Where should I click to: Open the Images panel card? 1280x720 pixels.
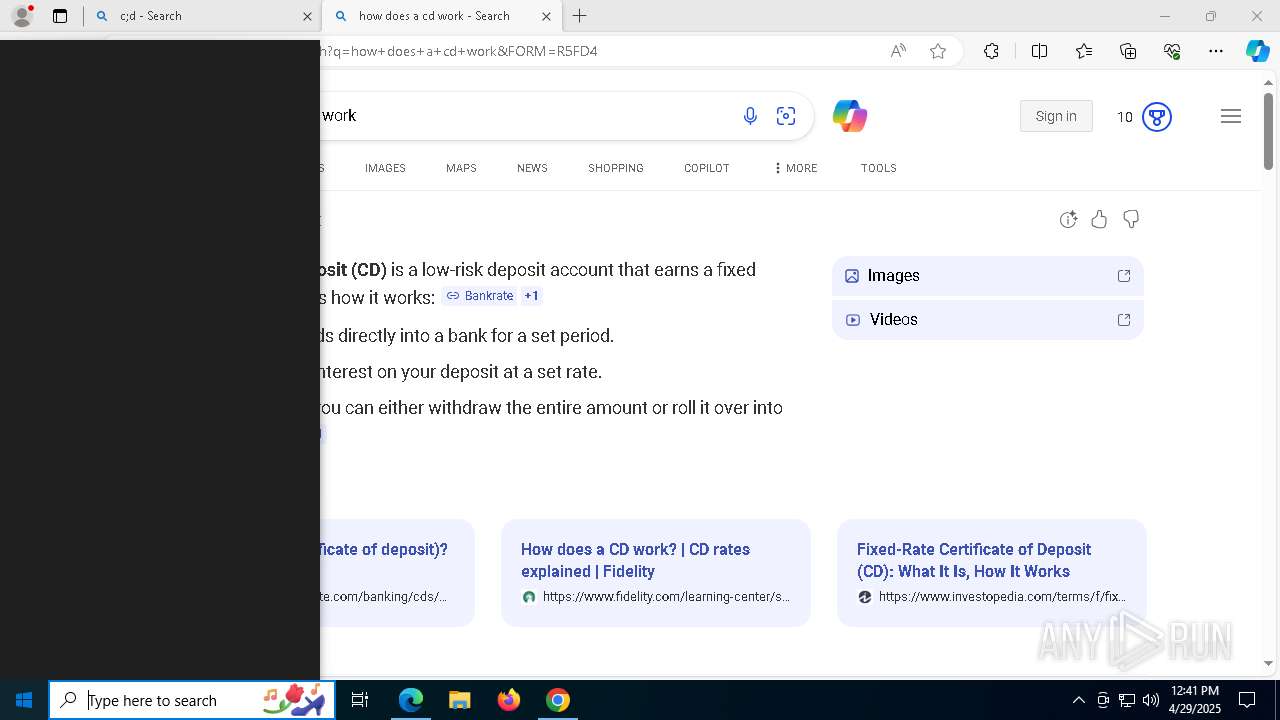[988, 276]
